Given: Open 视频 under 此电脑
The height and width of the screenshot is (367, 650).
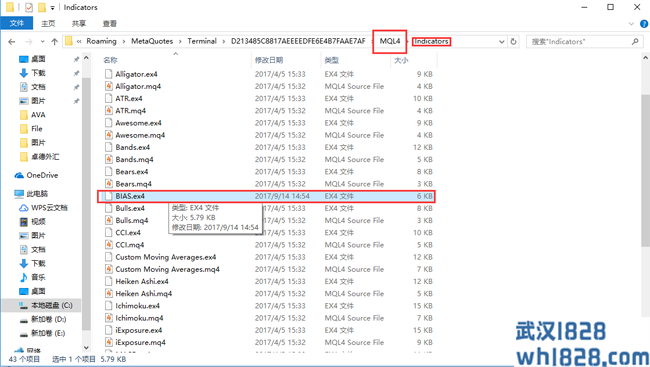Looking at the screenshot, I should [x=38, y=222].
